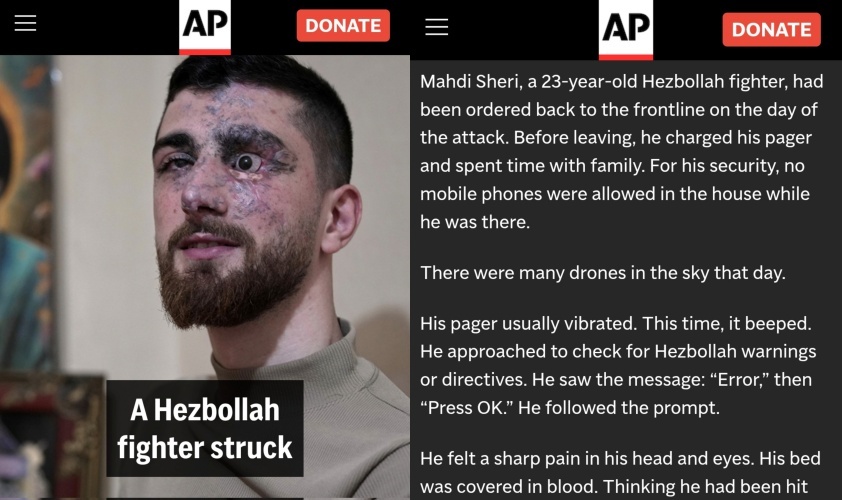Click the 'mobile phones were allowed' line
The width and height of the screenshot is (842, 500).
click(x=614, y=194)
